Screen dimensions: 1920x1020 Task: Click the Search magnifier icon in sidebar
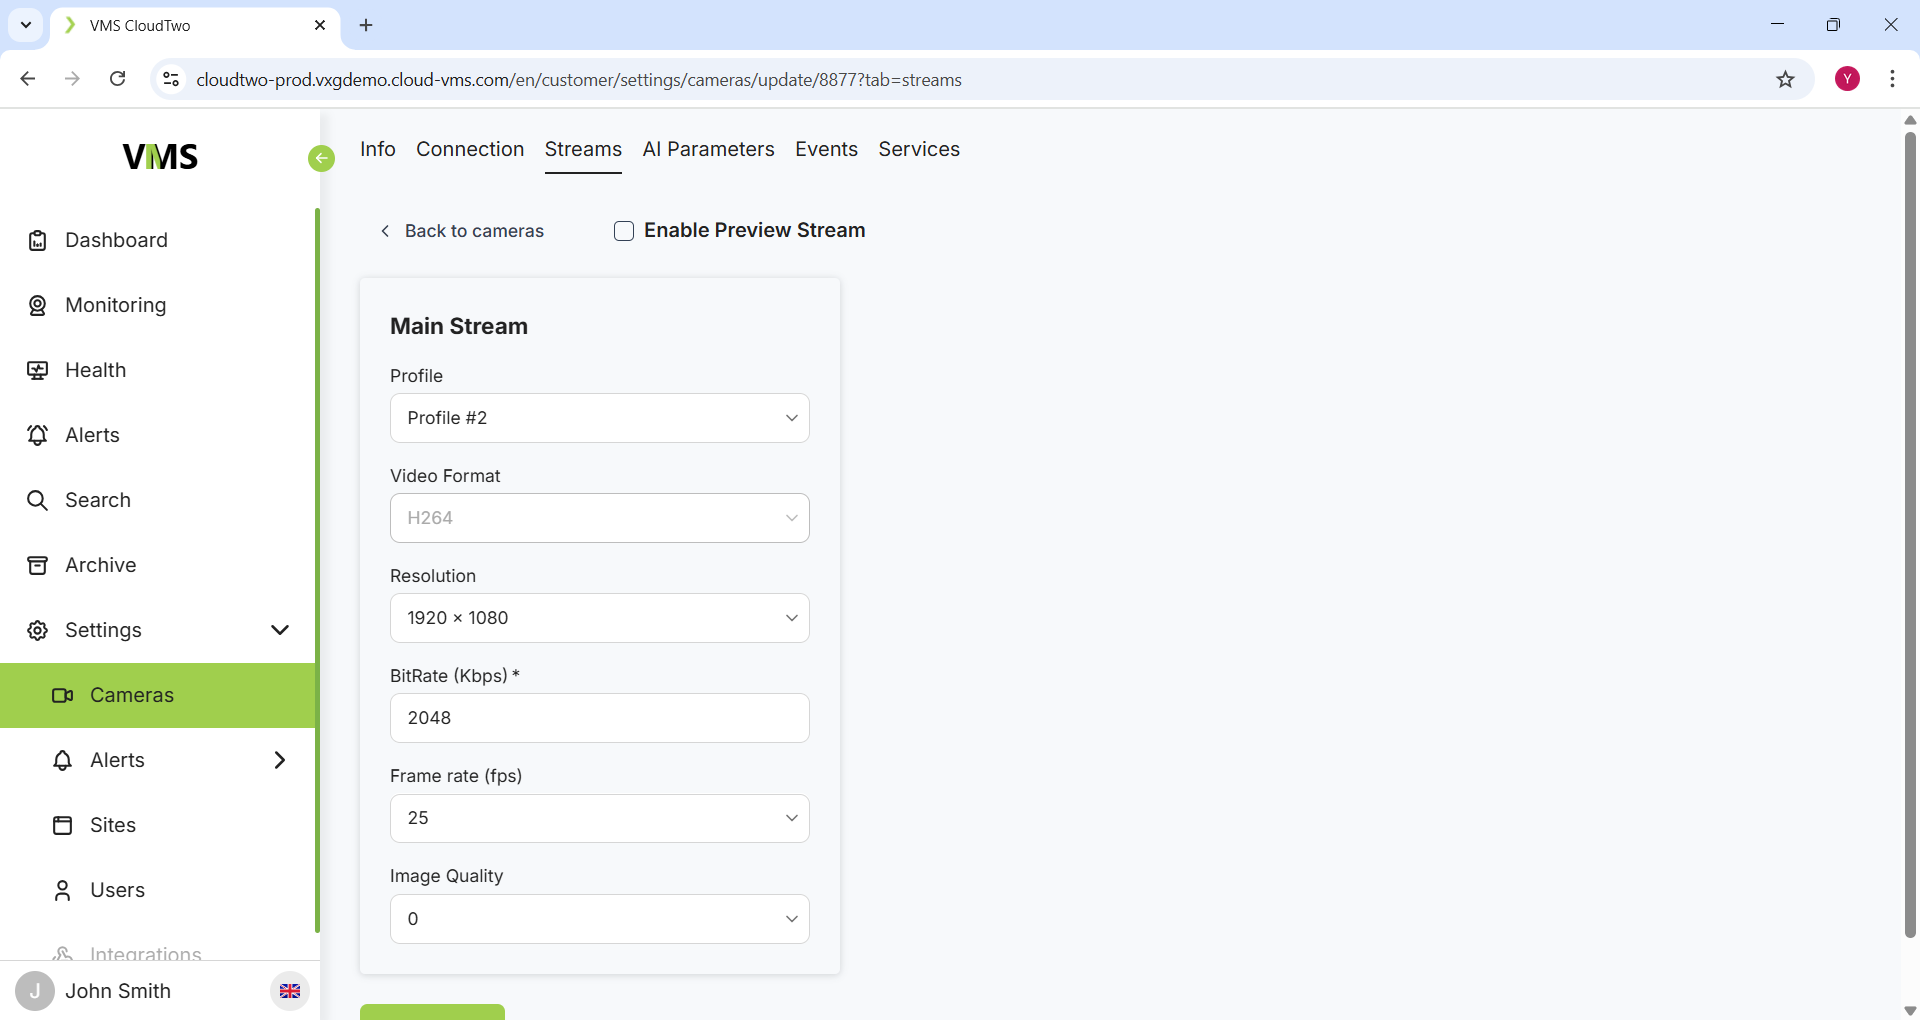pos(37,500)
